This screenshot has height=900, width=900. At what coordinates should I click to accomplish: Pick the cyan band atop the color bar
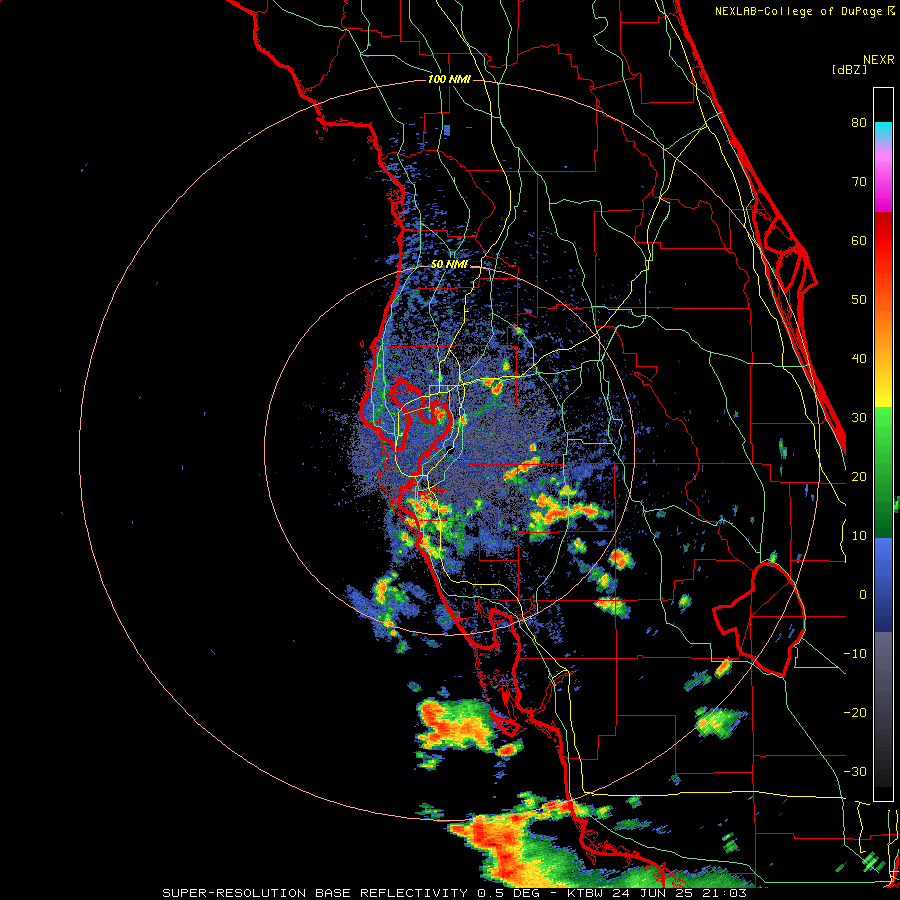pyautogui.click(x=883, y=131)
